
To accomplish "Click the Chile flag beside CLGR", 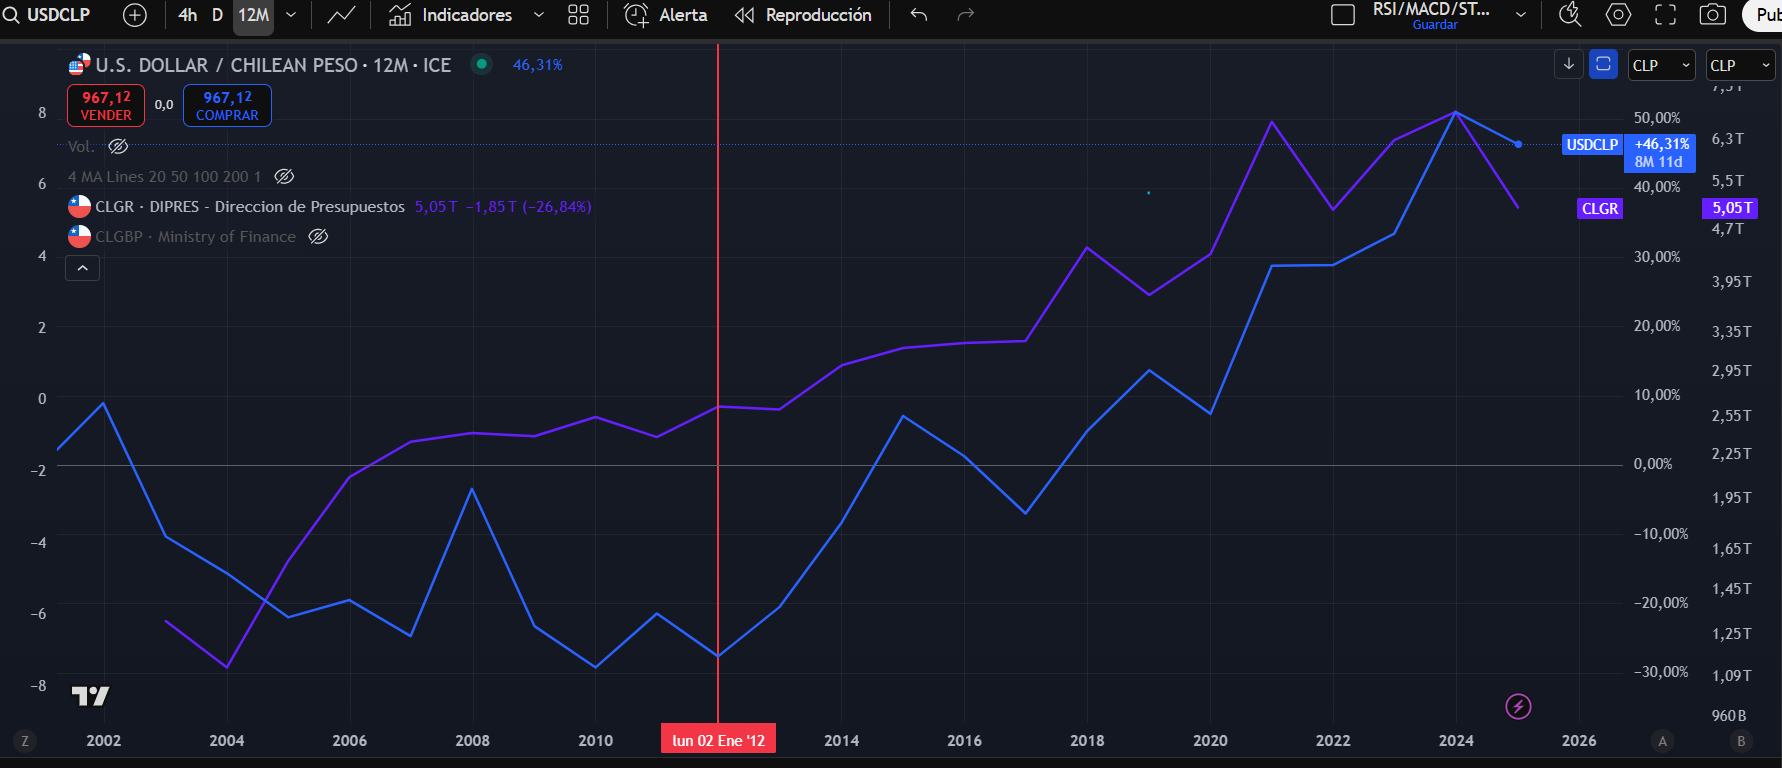I will pos(79,207).
